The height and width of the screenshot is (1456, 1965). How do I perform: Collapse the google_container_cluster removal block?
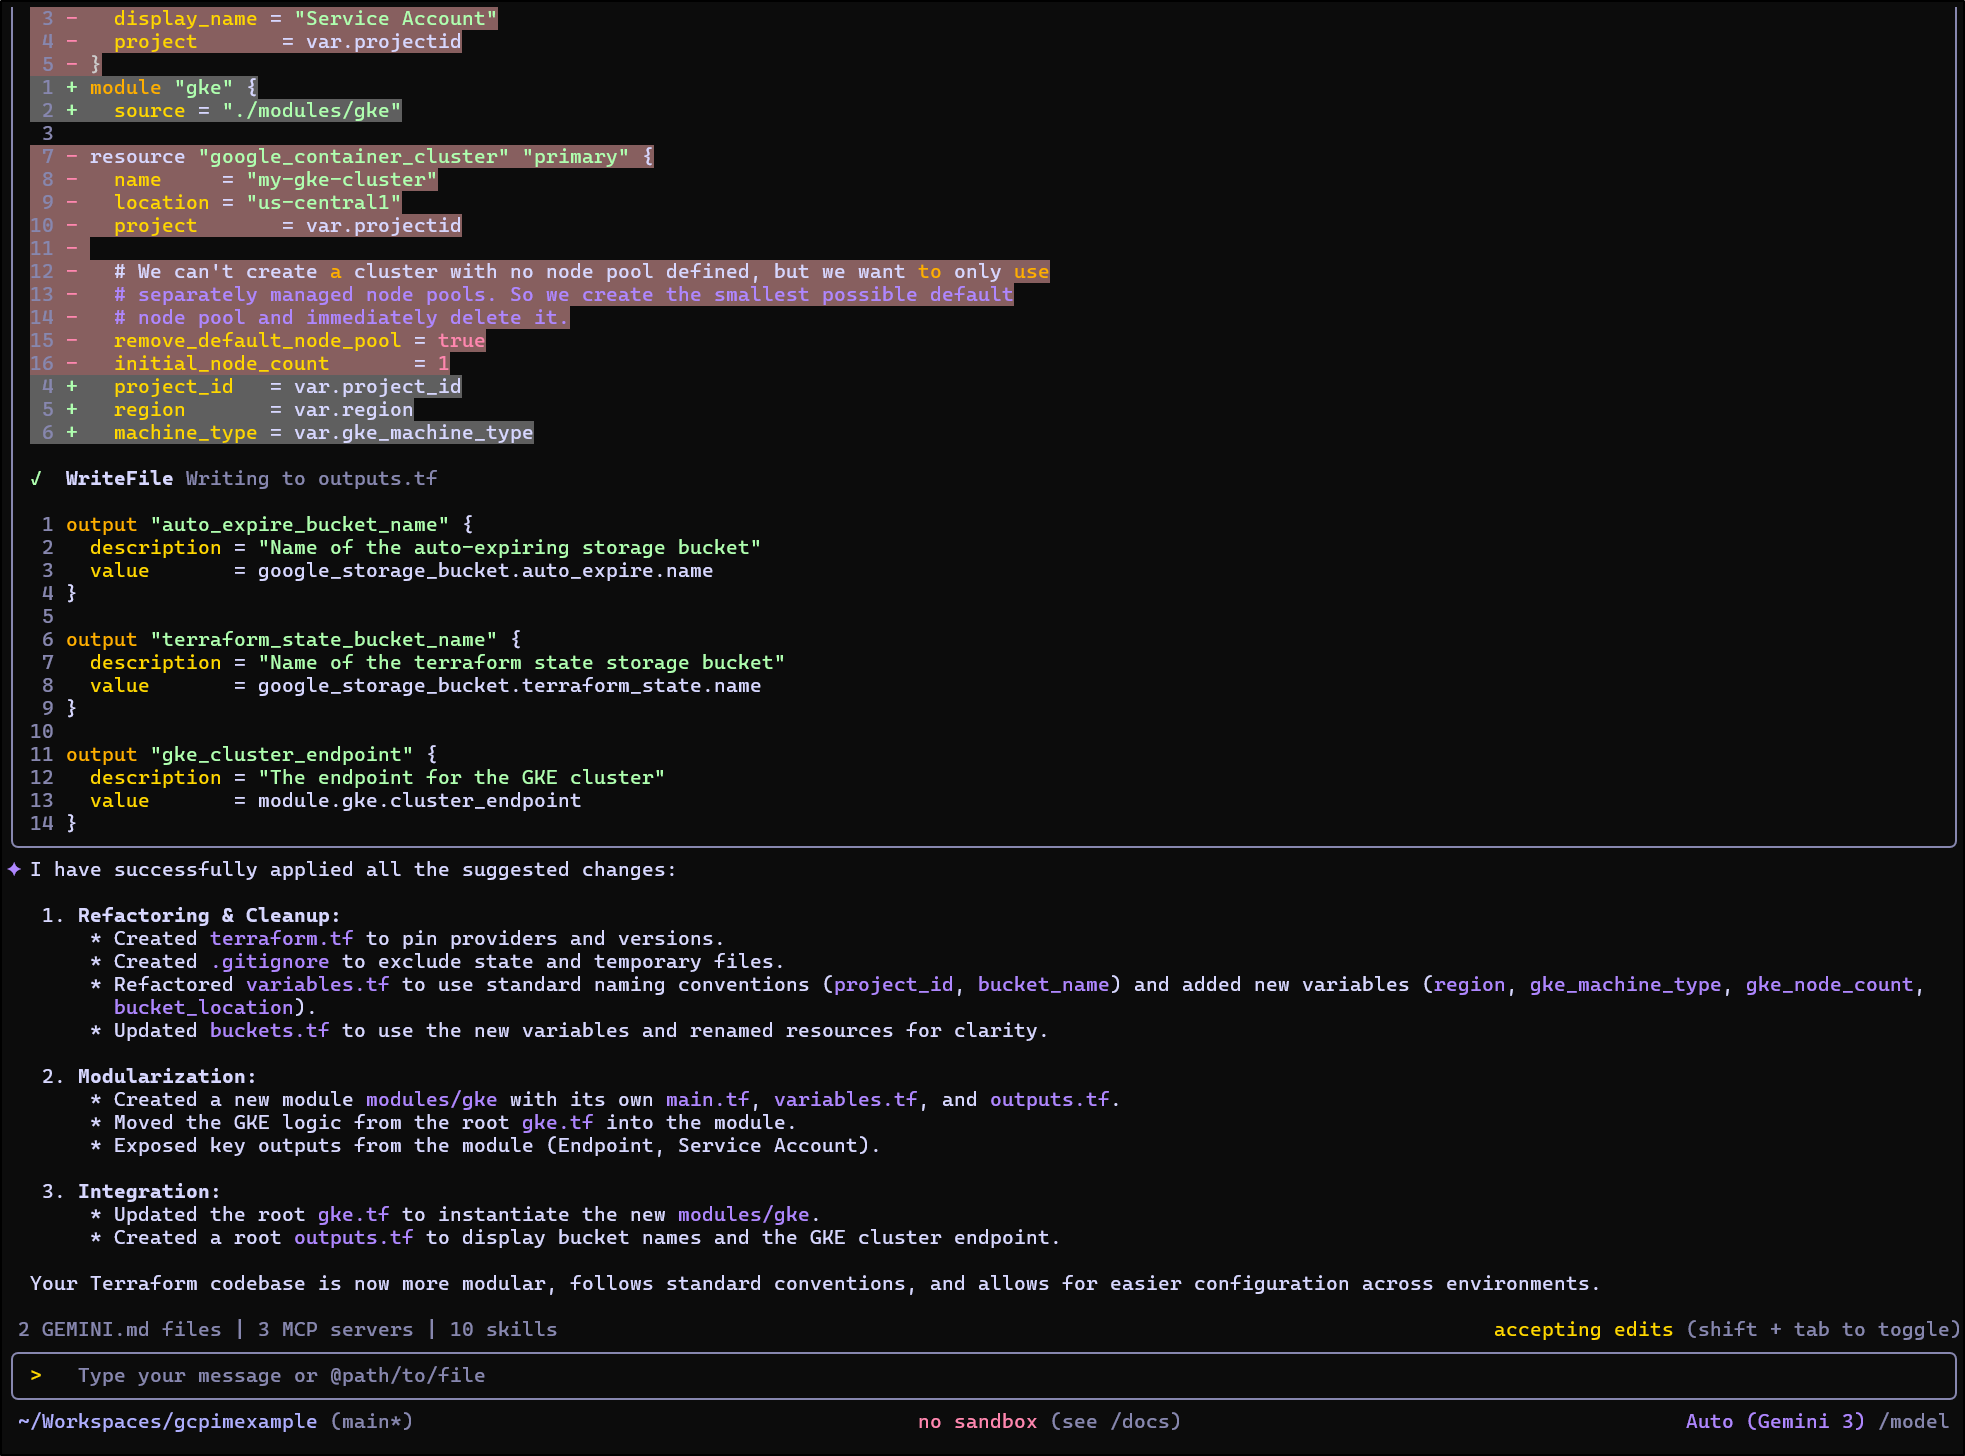[370, 156]
